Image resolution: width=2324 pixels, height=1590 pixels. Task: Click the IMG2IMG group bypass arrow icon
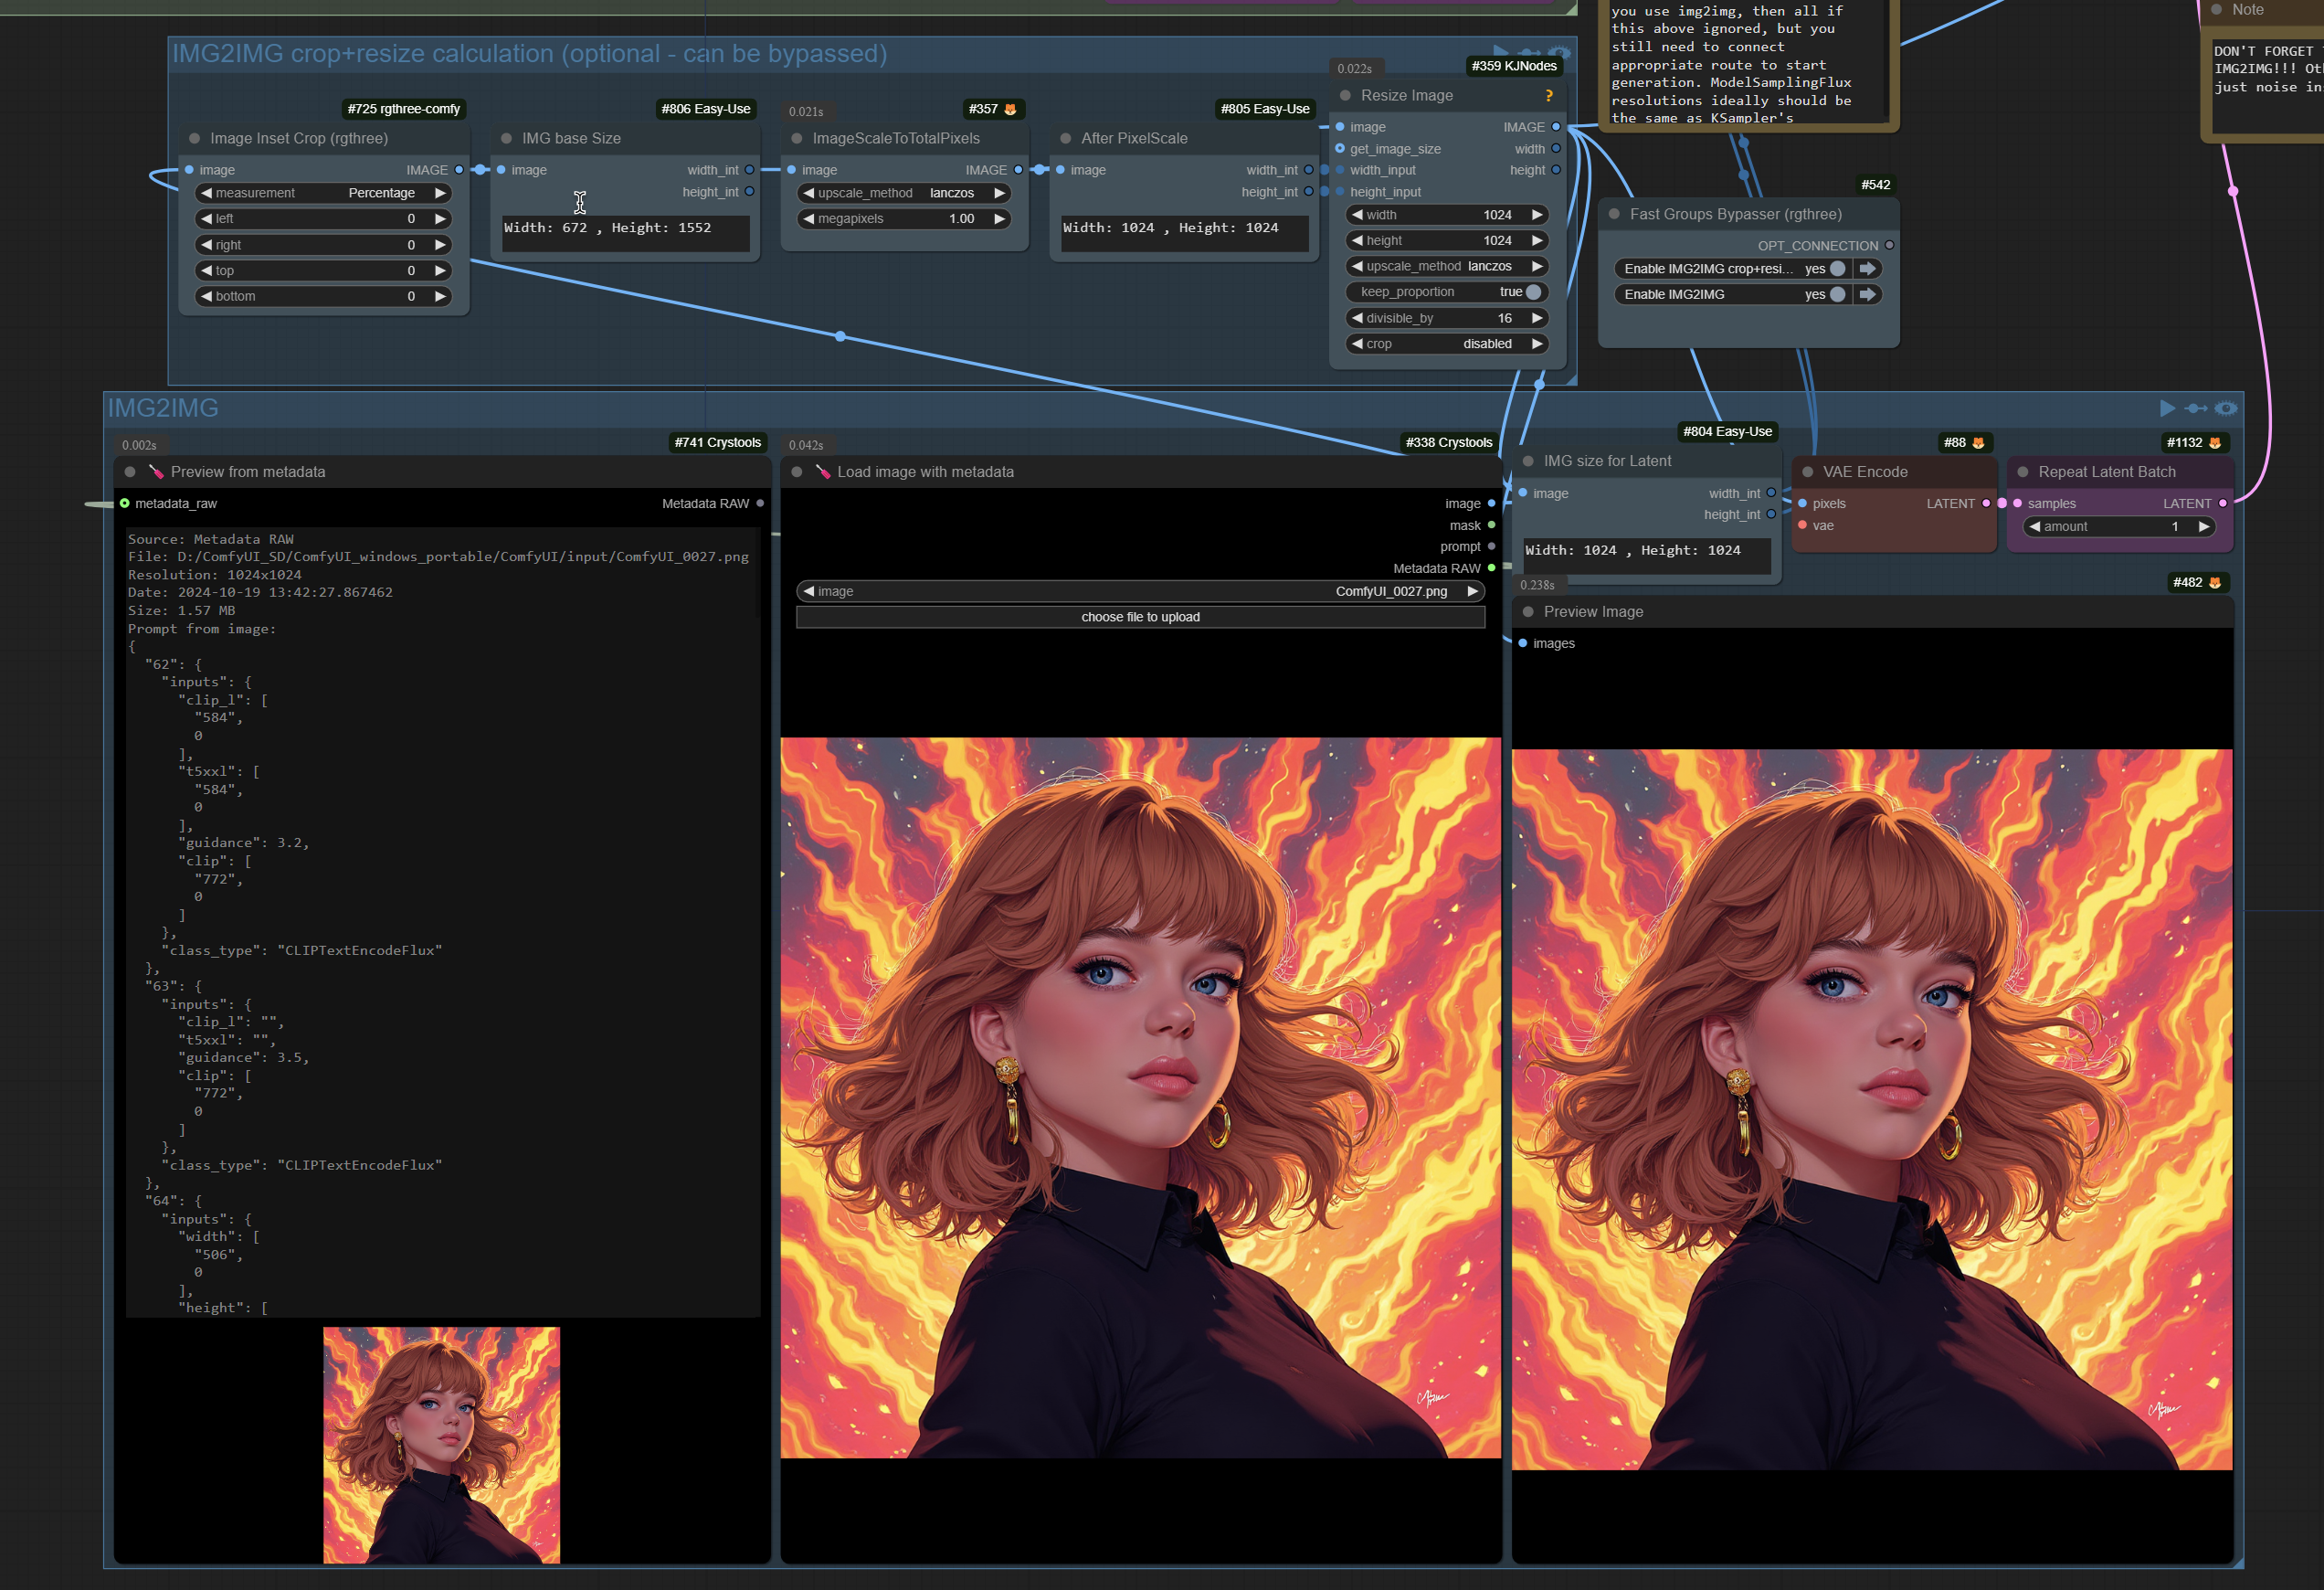point(2196,408)
